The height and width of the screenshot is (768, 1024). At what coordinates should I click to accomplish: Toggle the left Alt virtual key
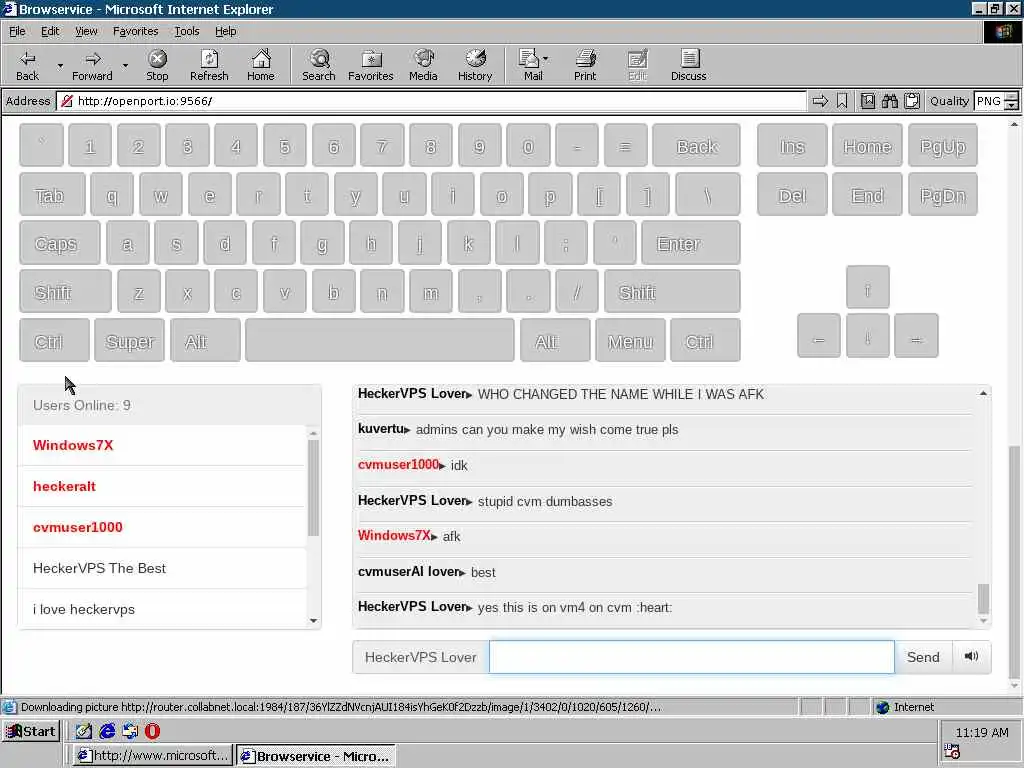point(205,340)
